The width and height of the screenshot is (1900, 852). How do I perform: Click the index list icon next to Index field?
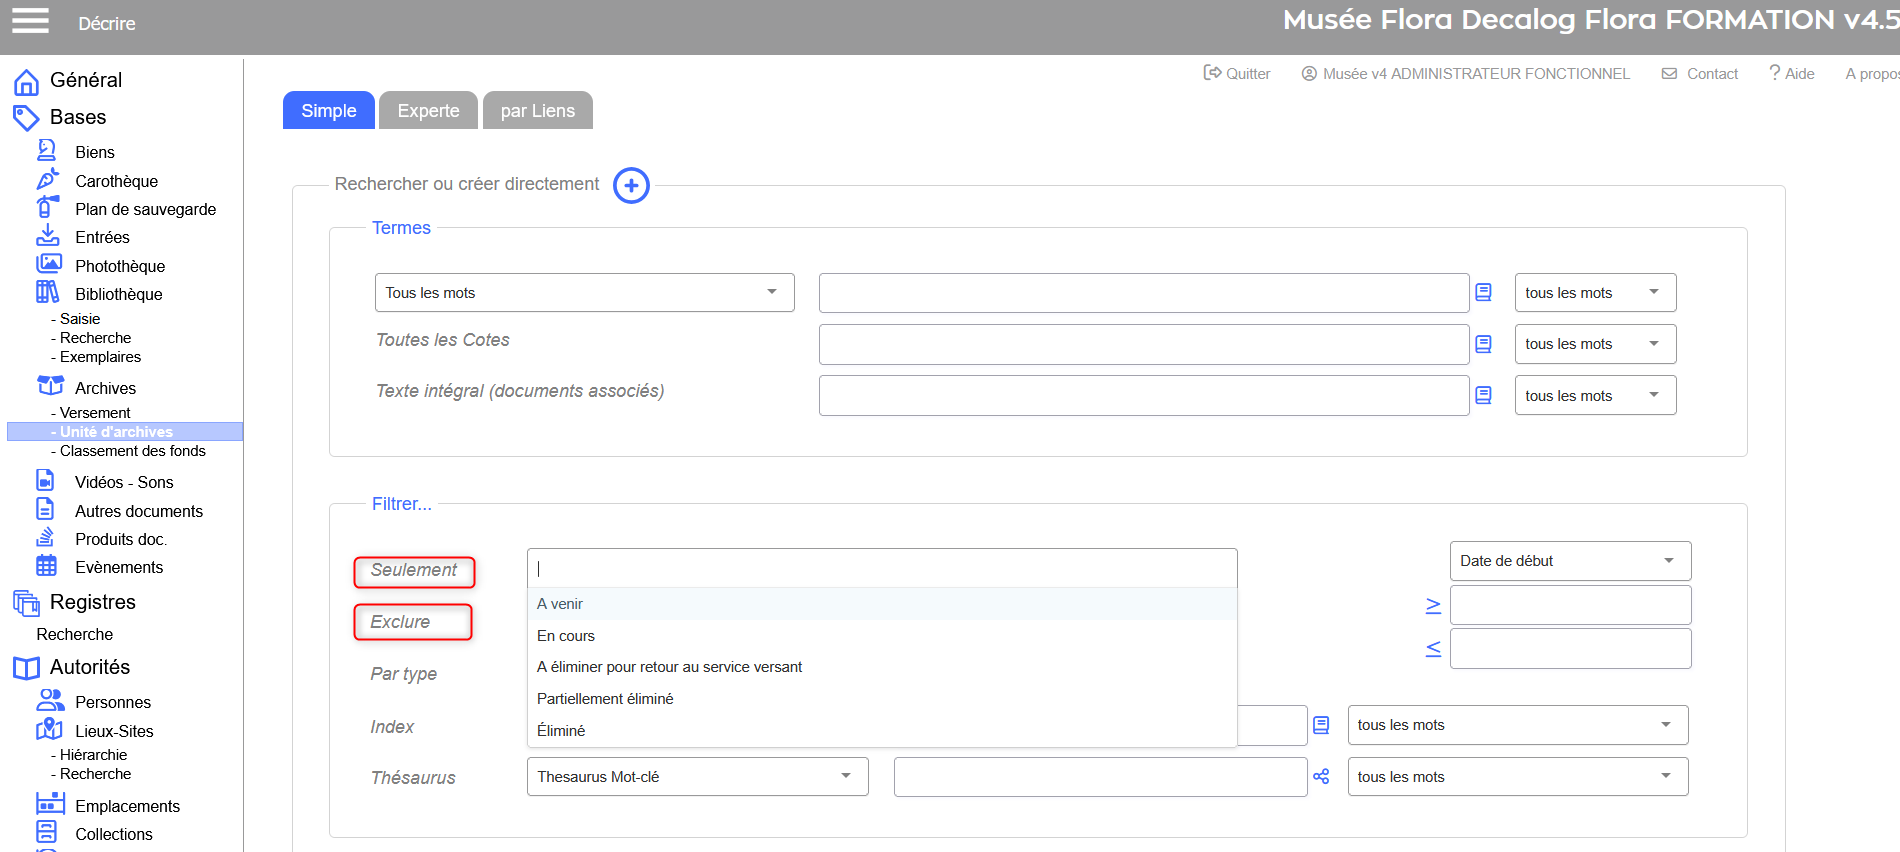(x=1321, y=725)
